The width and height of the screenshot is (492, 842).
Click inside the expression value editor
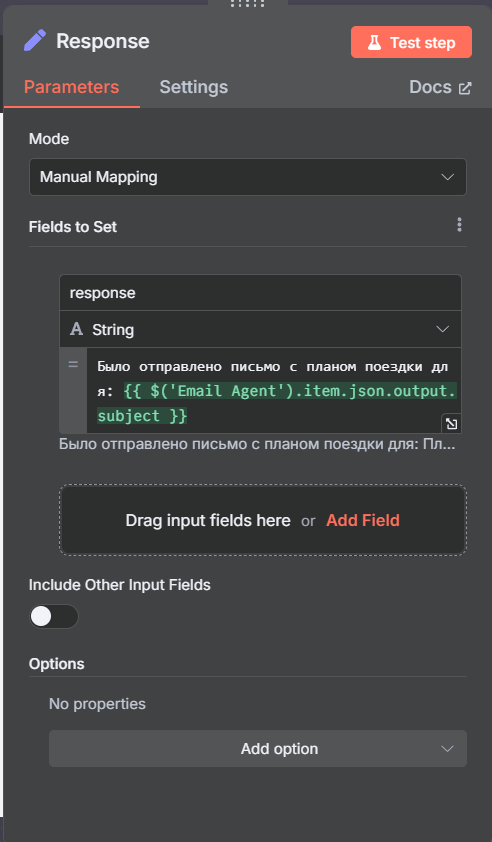(274, 390)
